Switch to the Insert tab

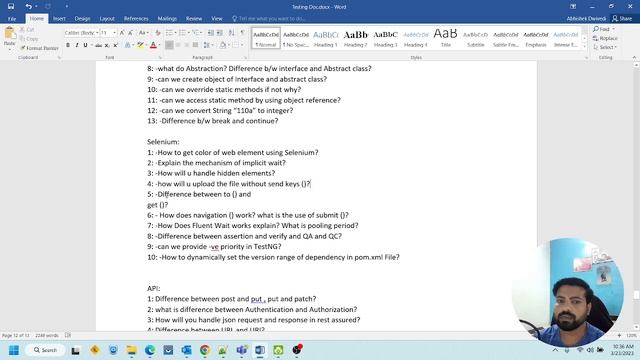coord(59,19)
